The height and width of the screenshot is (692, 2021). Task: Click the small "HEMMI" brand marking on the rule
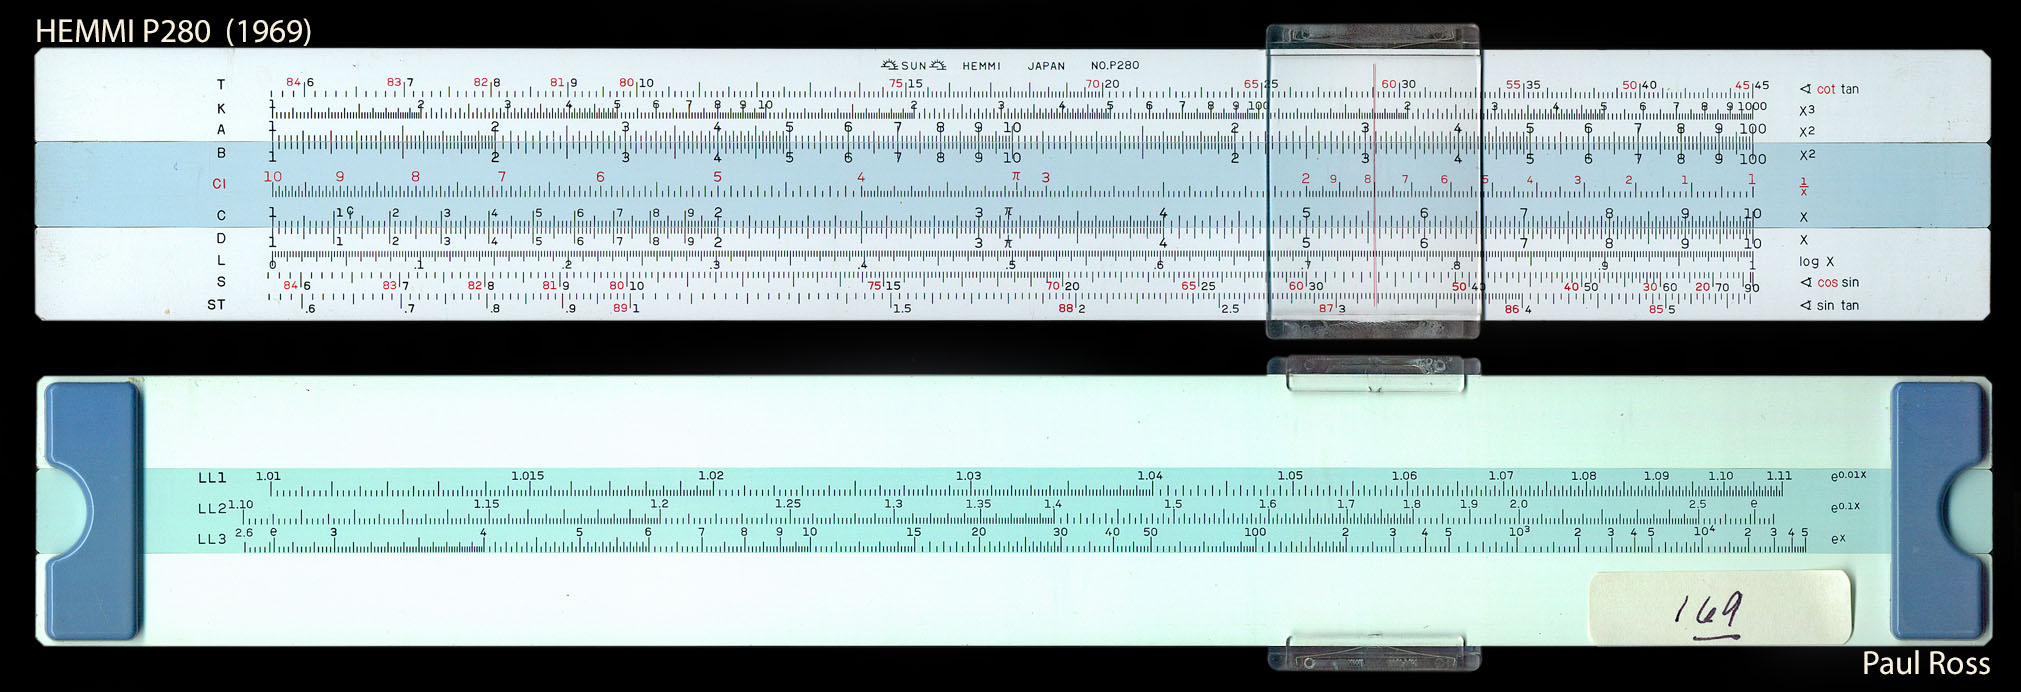tap(981, 66)
